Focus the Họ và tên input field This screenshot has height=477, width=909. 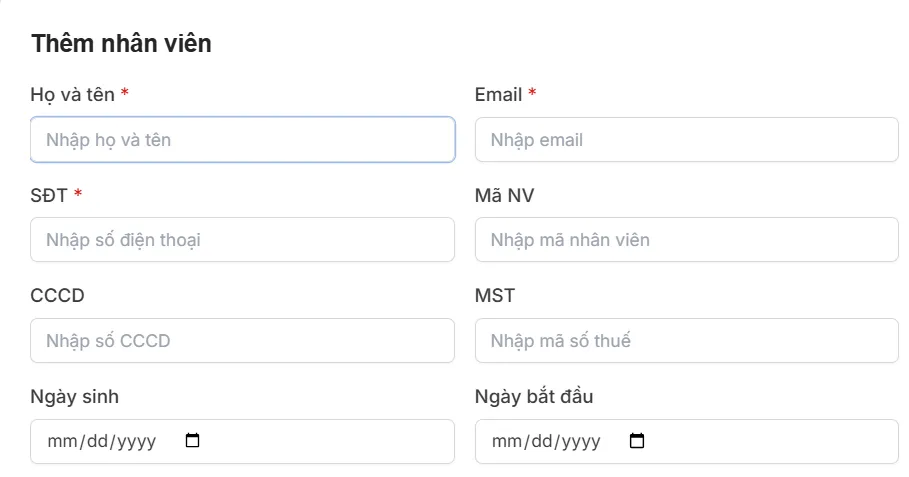(x=242, y=140)
